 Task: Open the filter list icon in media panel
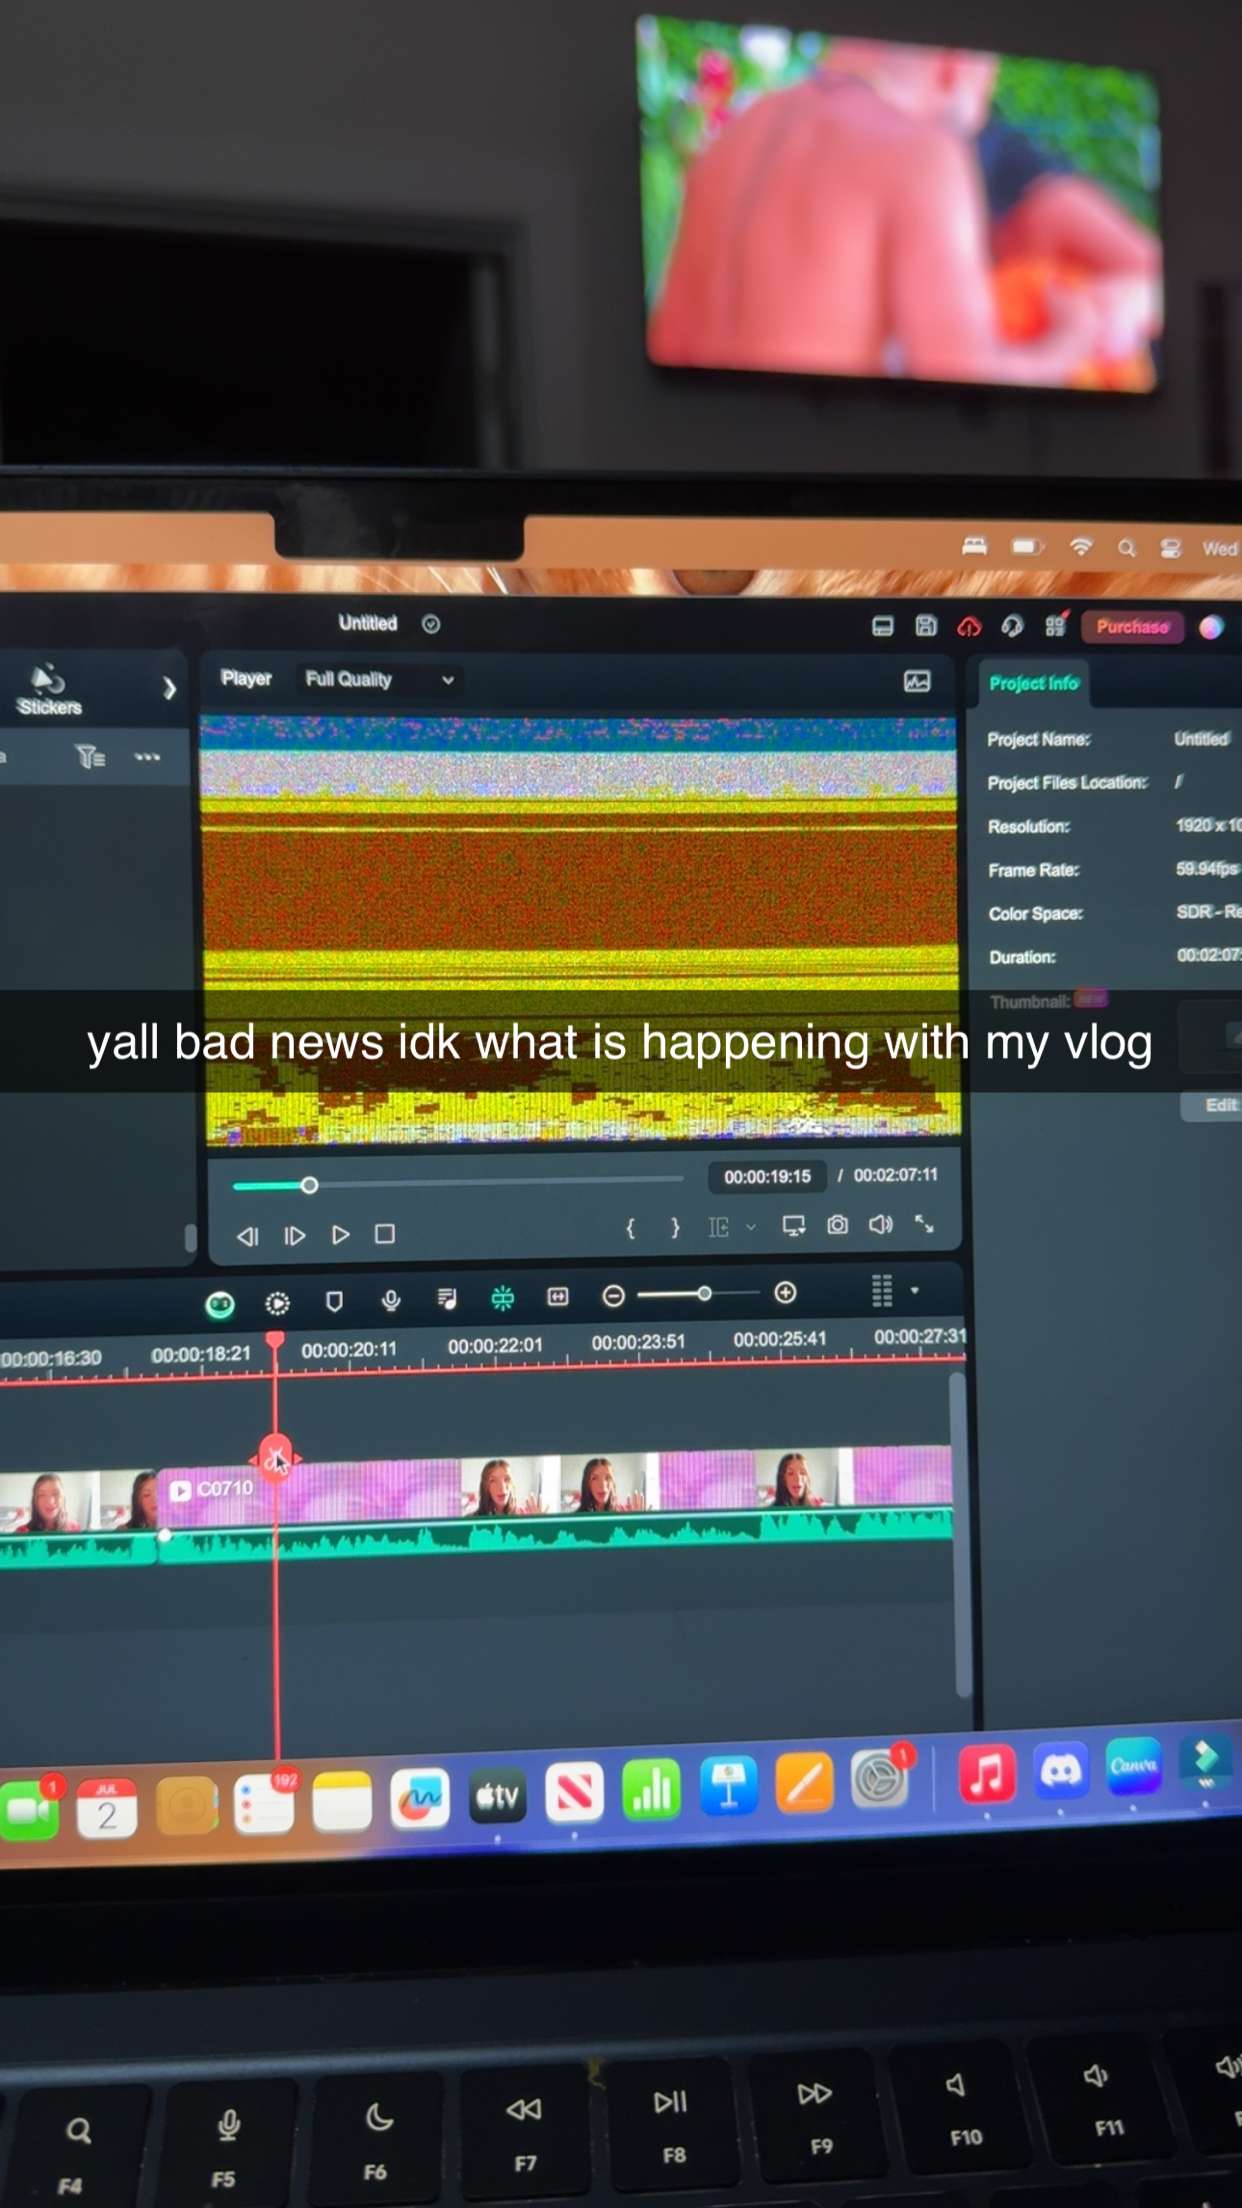point(91,757)
